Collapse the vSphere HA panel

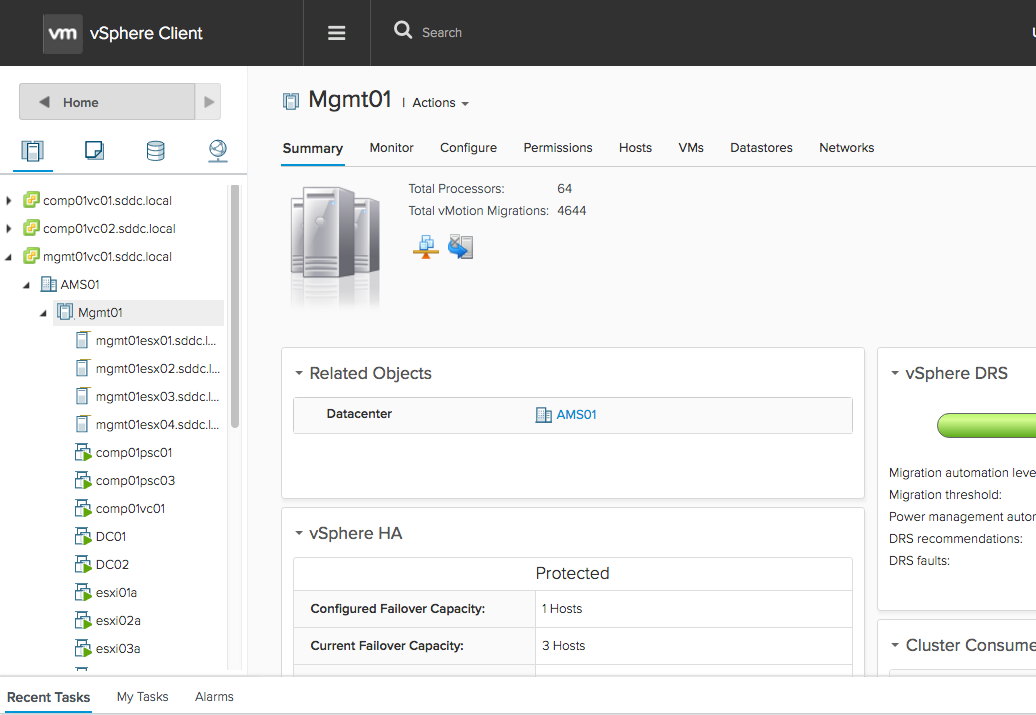pos(299,533)
